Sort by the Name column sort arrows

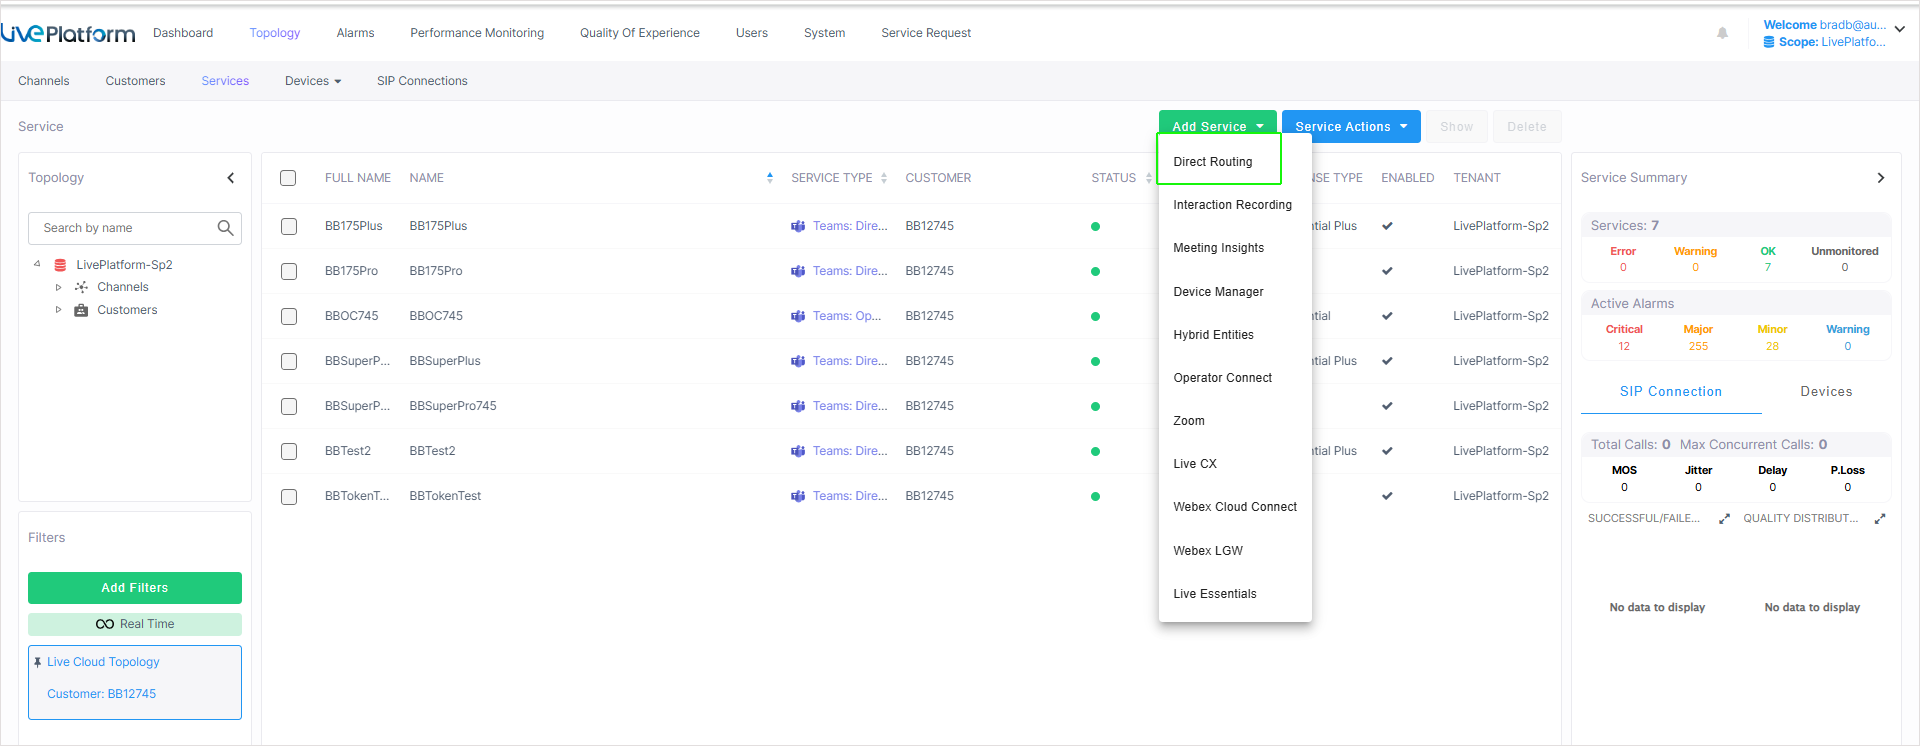769,178
